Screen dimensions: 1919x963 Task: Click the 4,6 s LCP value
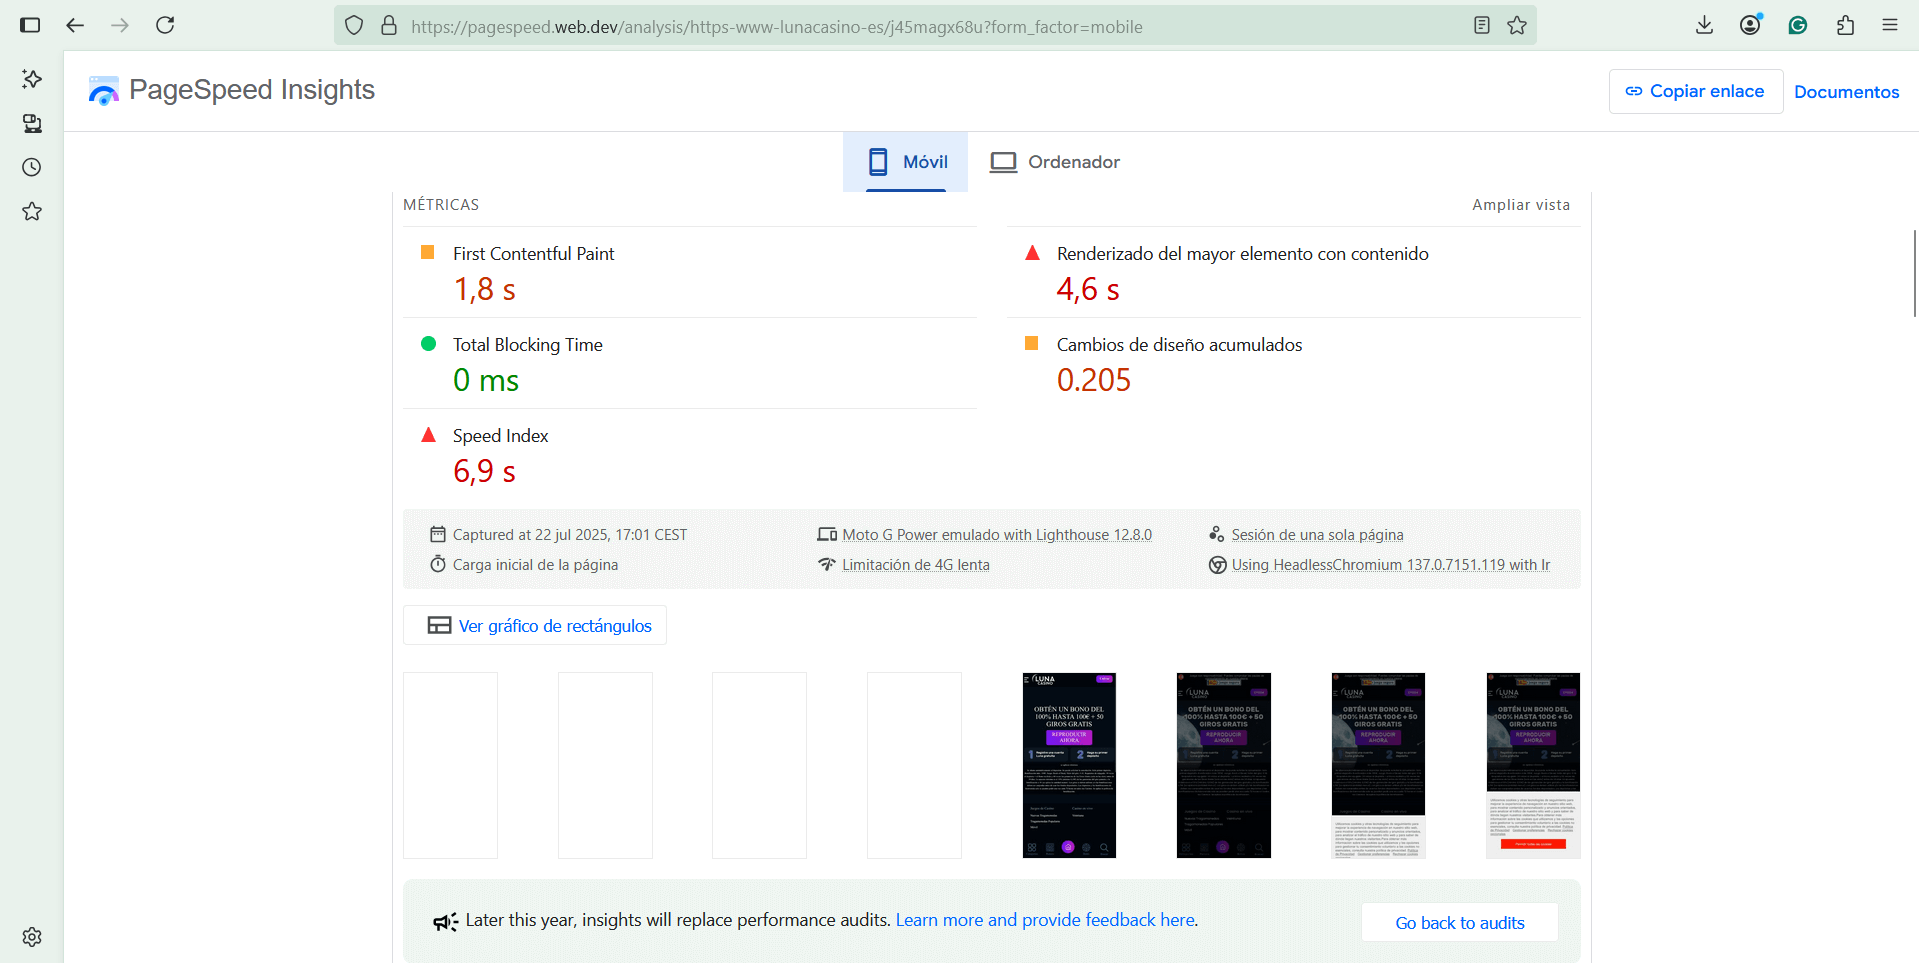click(1088, 290)
